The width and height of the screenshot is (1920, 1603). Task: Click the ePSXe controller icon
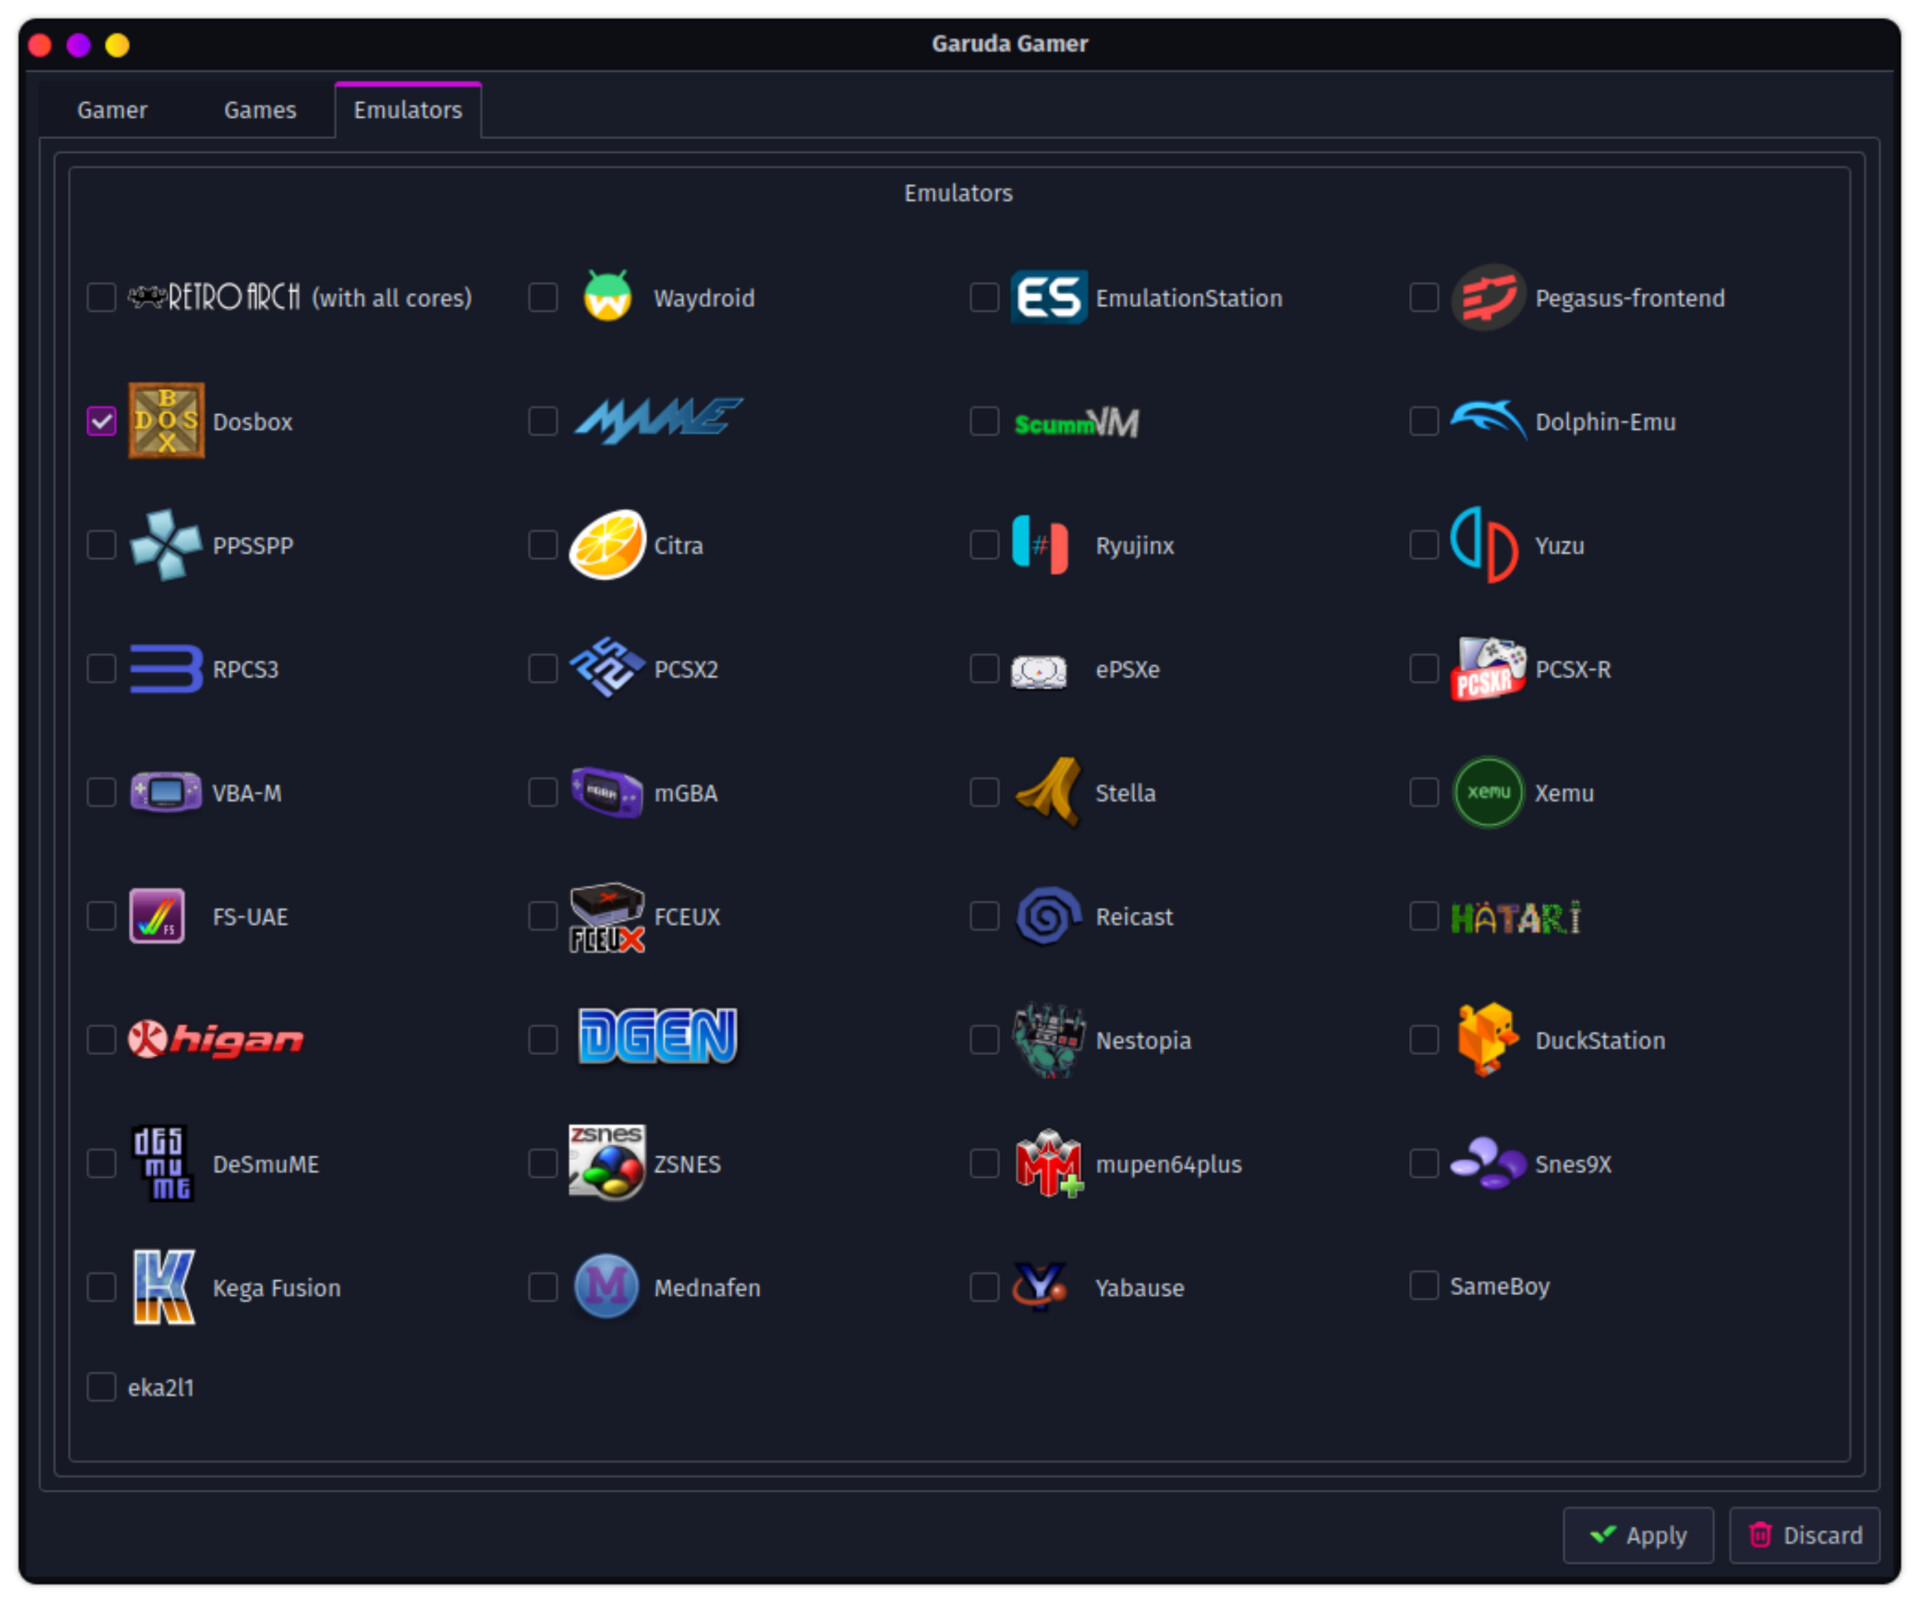pyautogui.click(x=1039, y=670)
